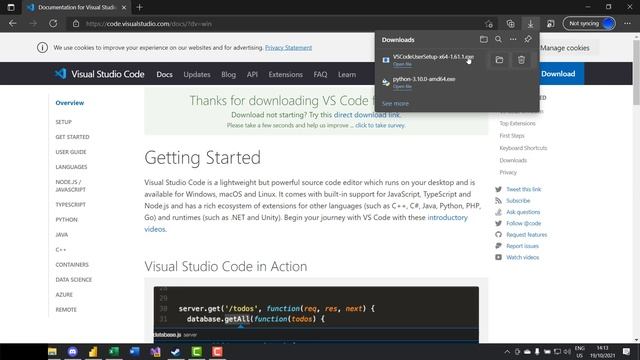
Task: Expand the REMOTE sidebar section
Action: 66,310
